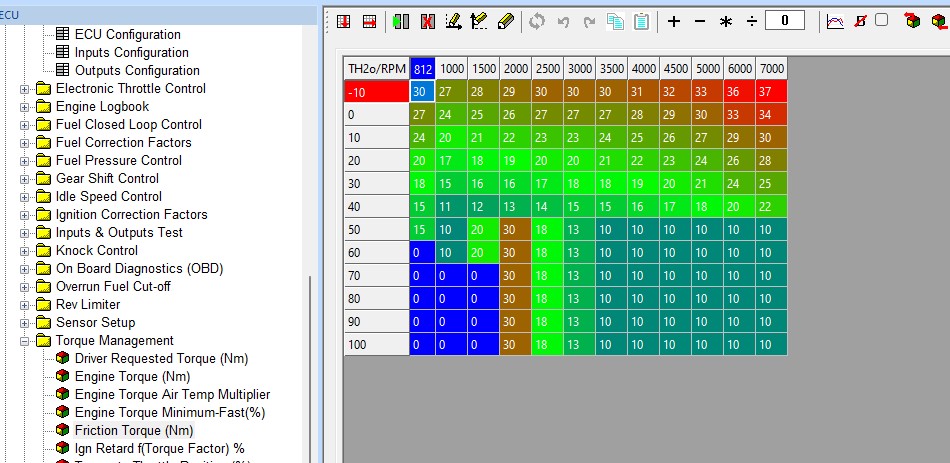
Task: Click the eraser icon in toolbar
Action: tap(506, 21)
